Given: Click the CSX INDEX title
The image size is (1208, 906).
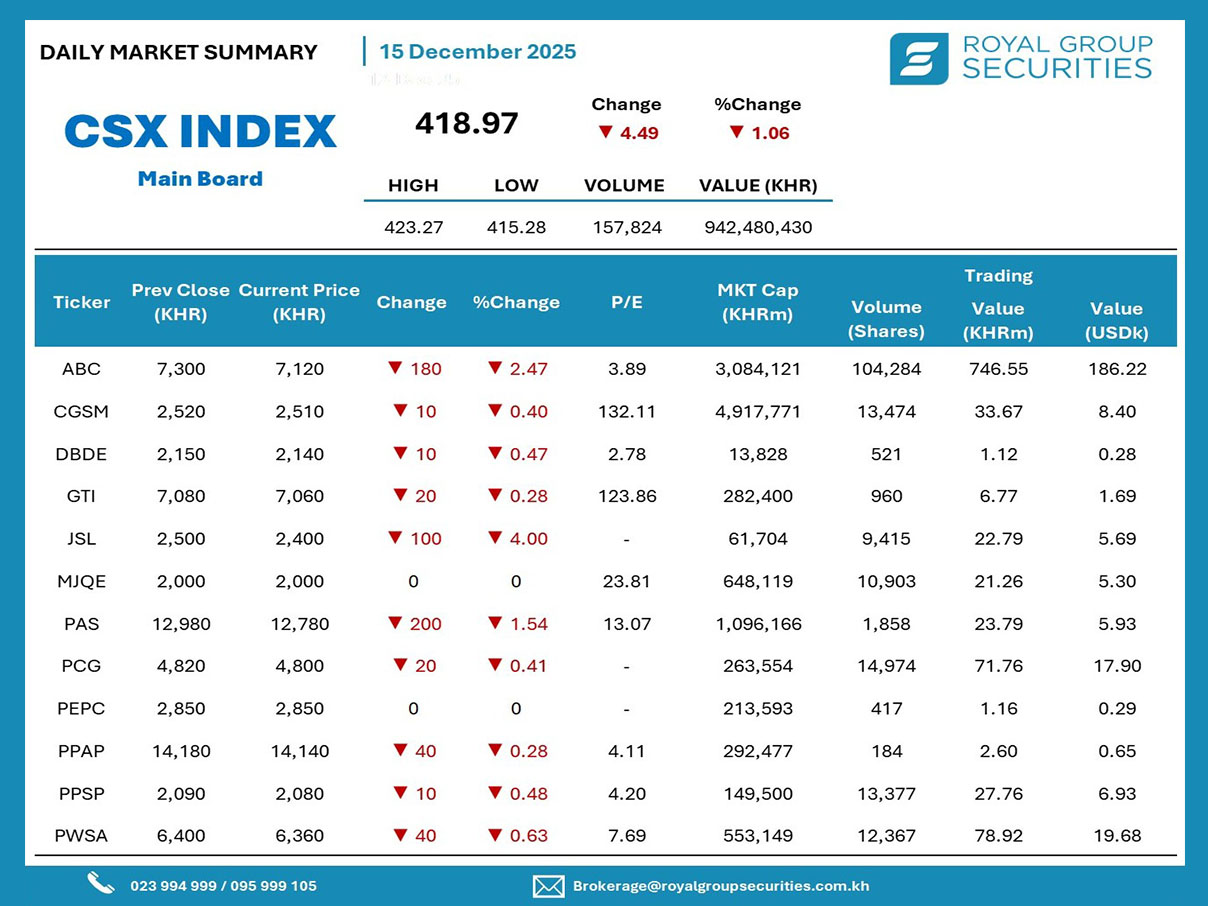Looking at the screenshot, I should coord(200,132).
